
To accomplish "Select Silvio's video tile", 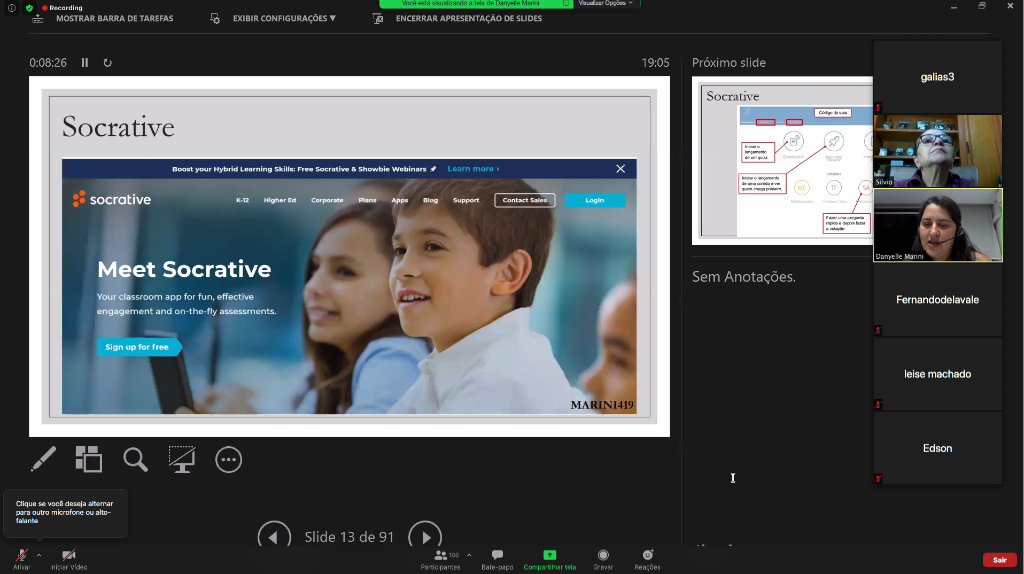I will click(938, 151).
